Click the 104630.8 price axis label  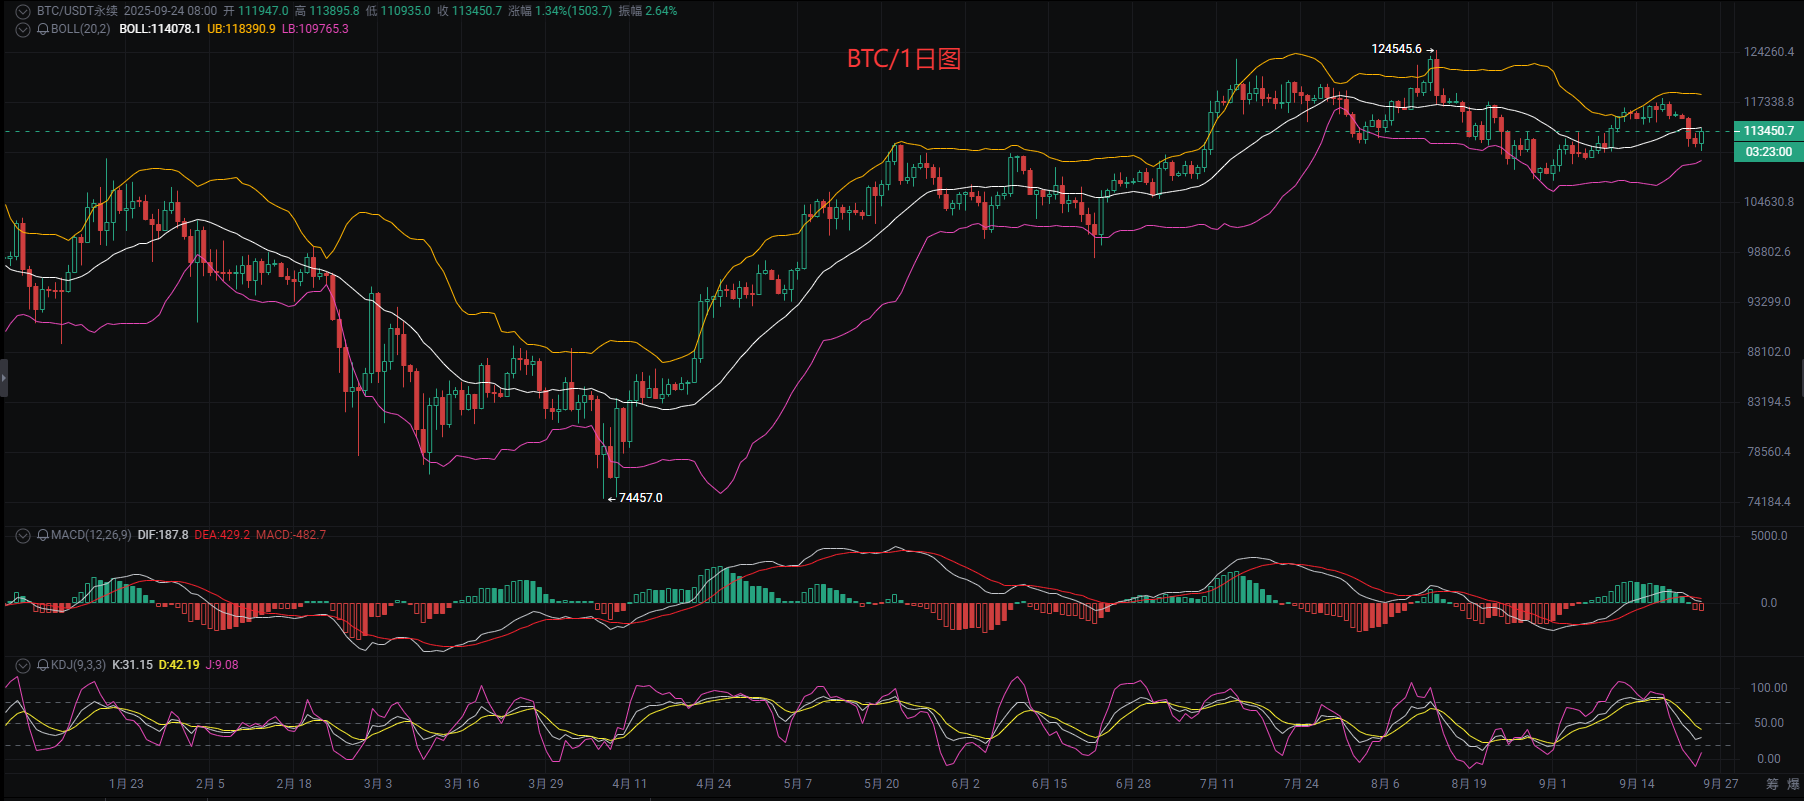pyautogui.click(x=1769, y=202)
